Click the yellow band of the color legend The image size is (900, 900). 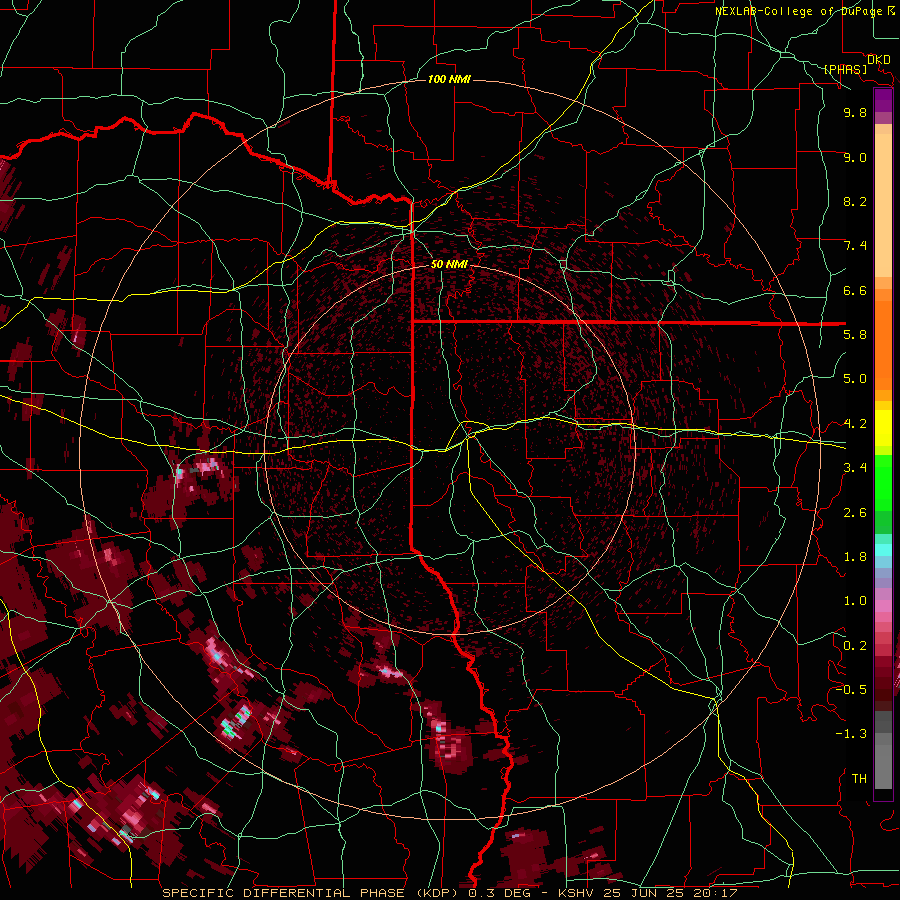[x=883, y=428]
